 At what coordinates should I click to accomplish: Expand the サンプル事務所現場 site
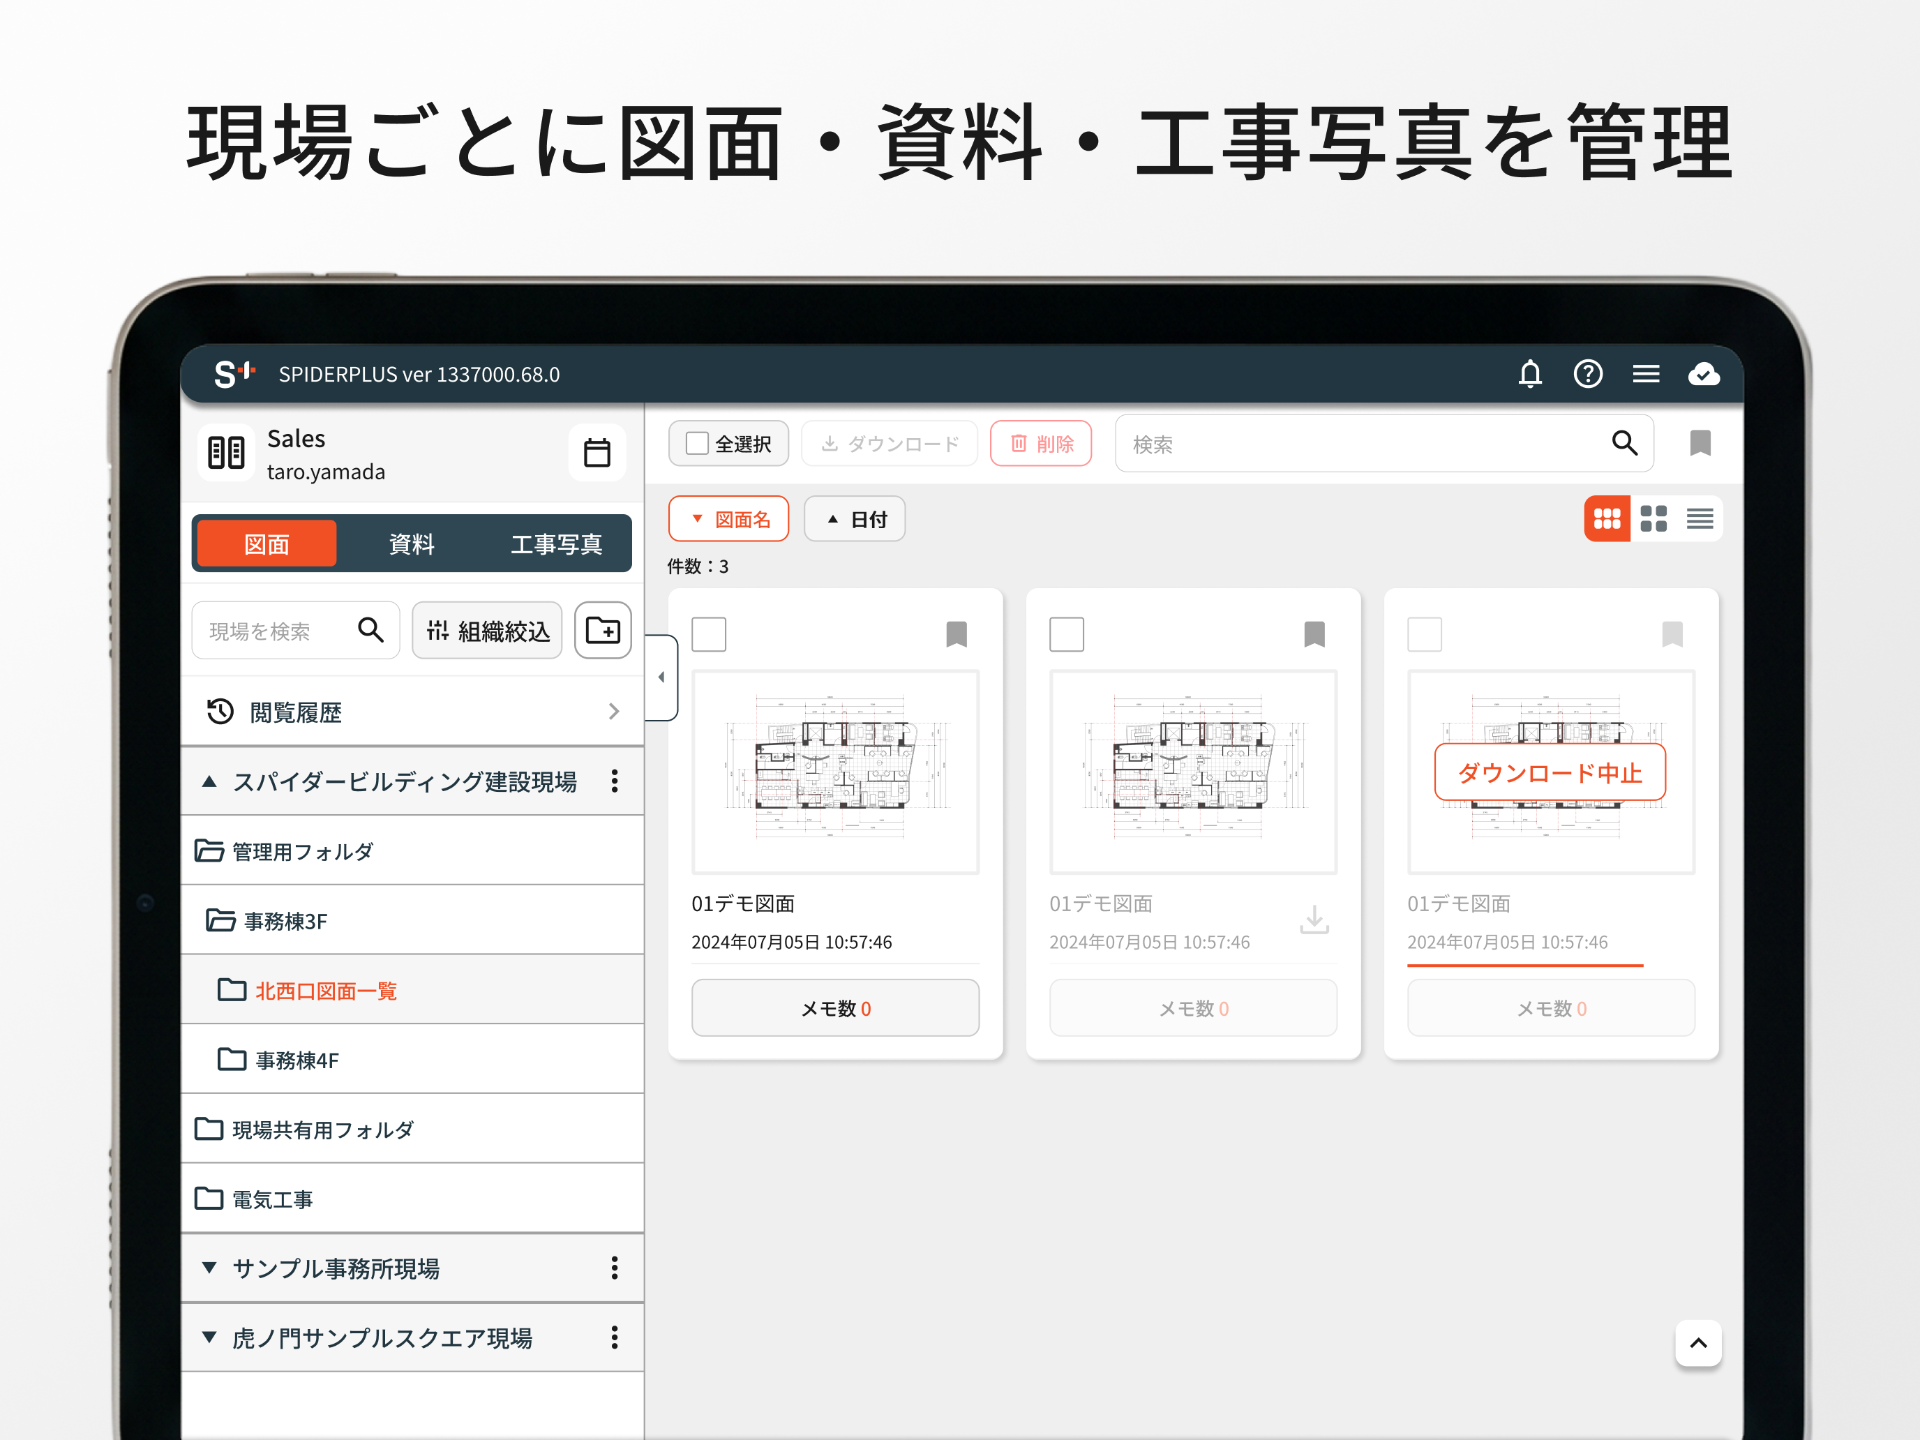pyautogui.click(x=209, y=1268)
